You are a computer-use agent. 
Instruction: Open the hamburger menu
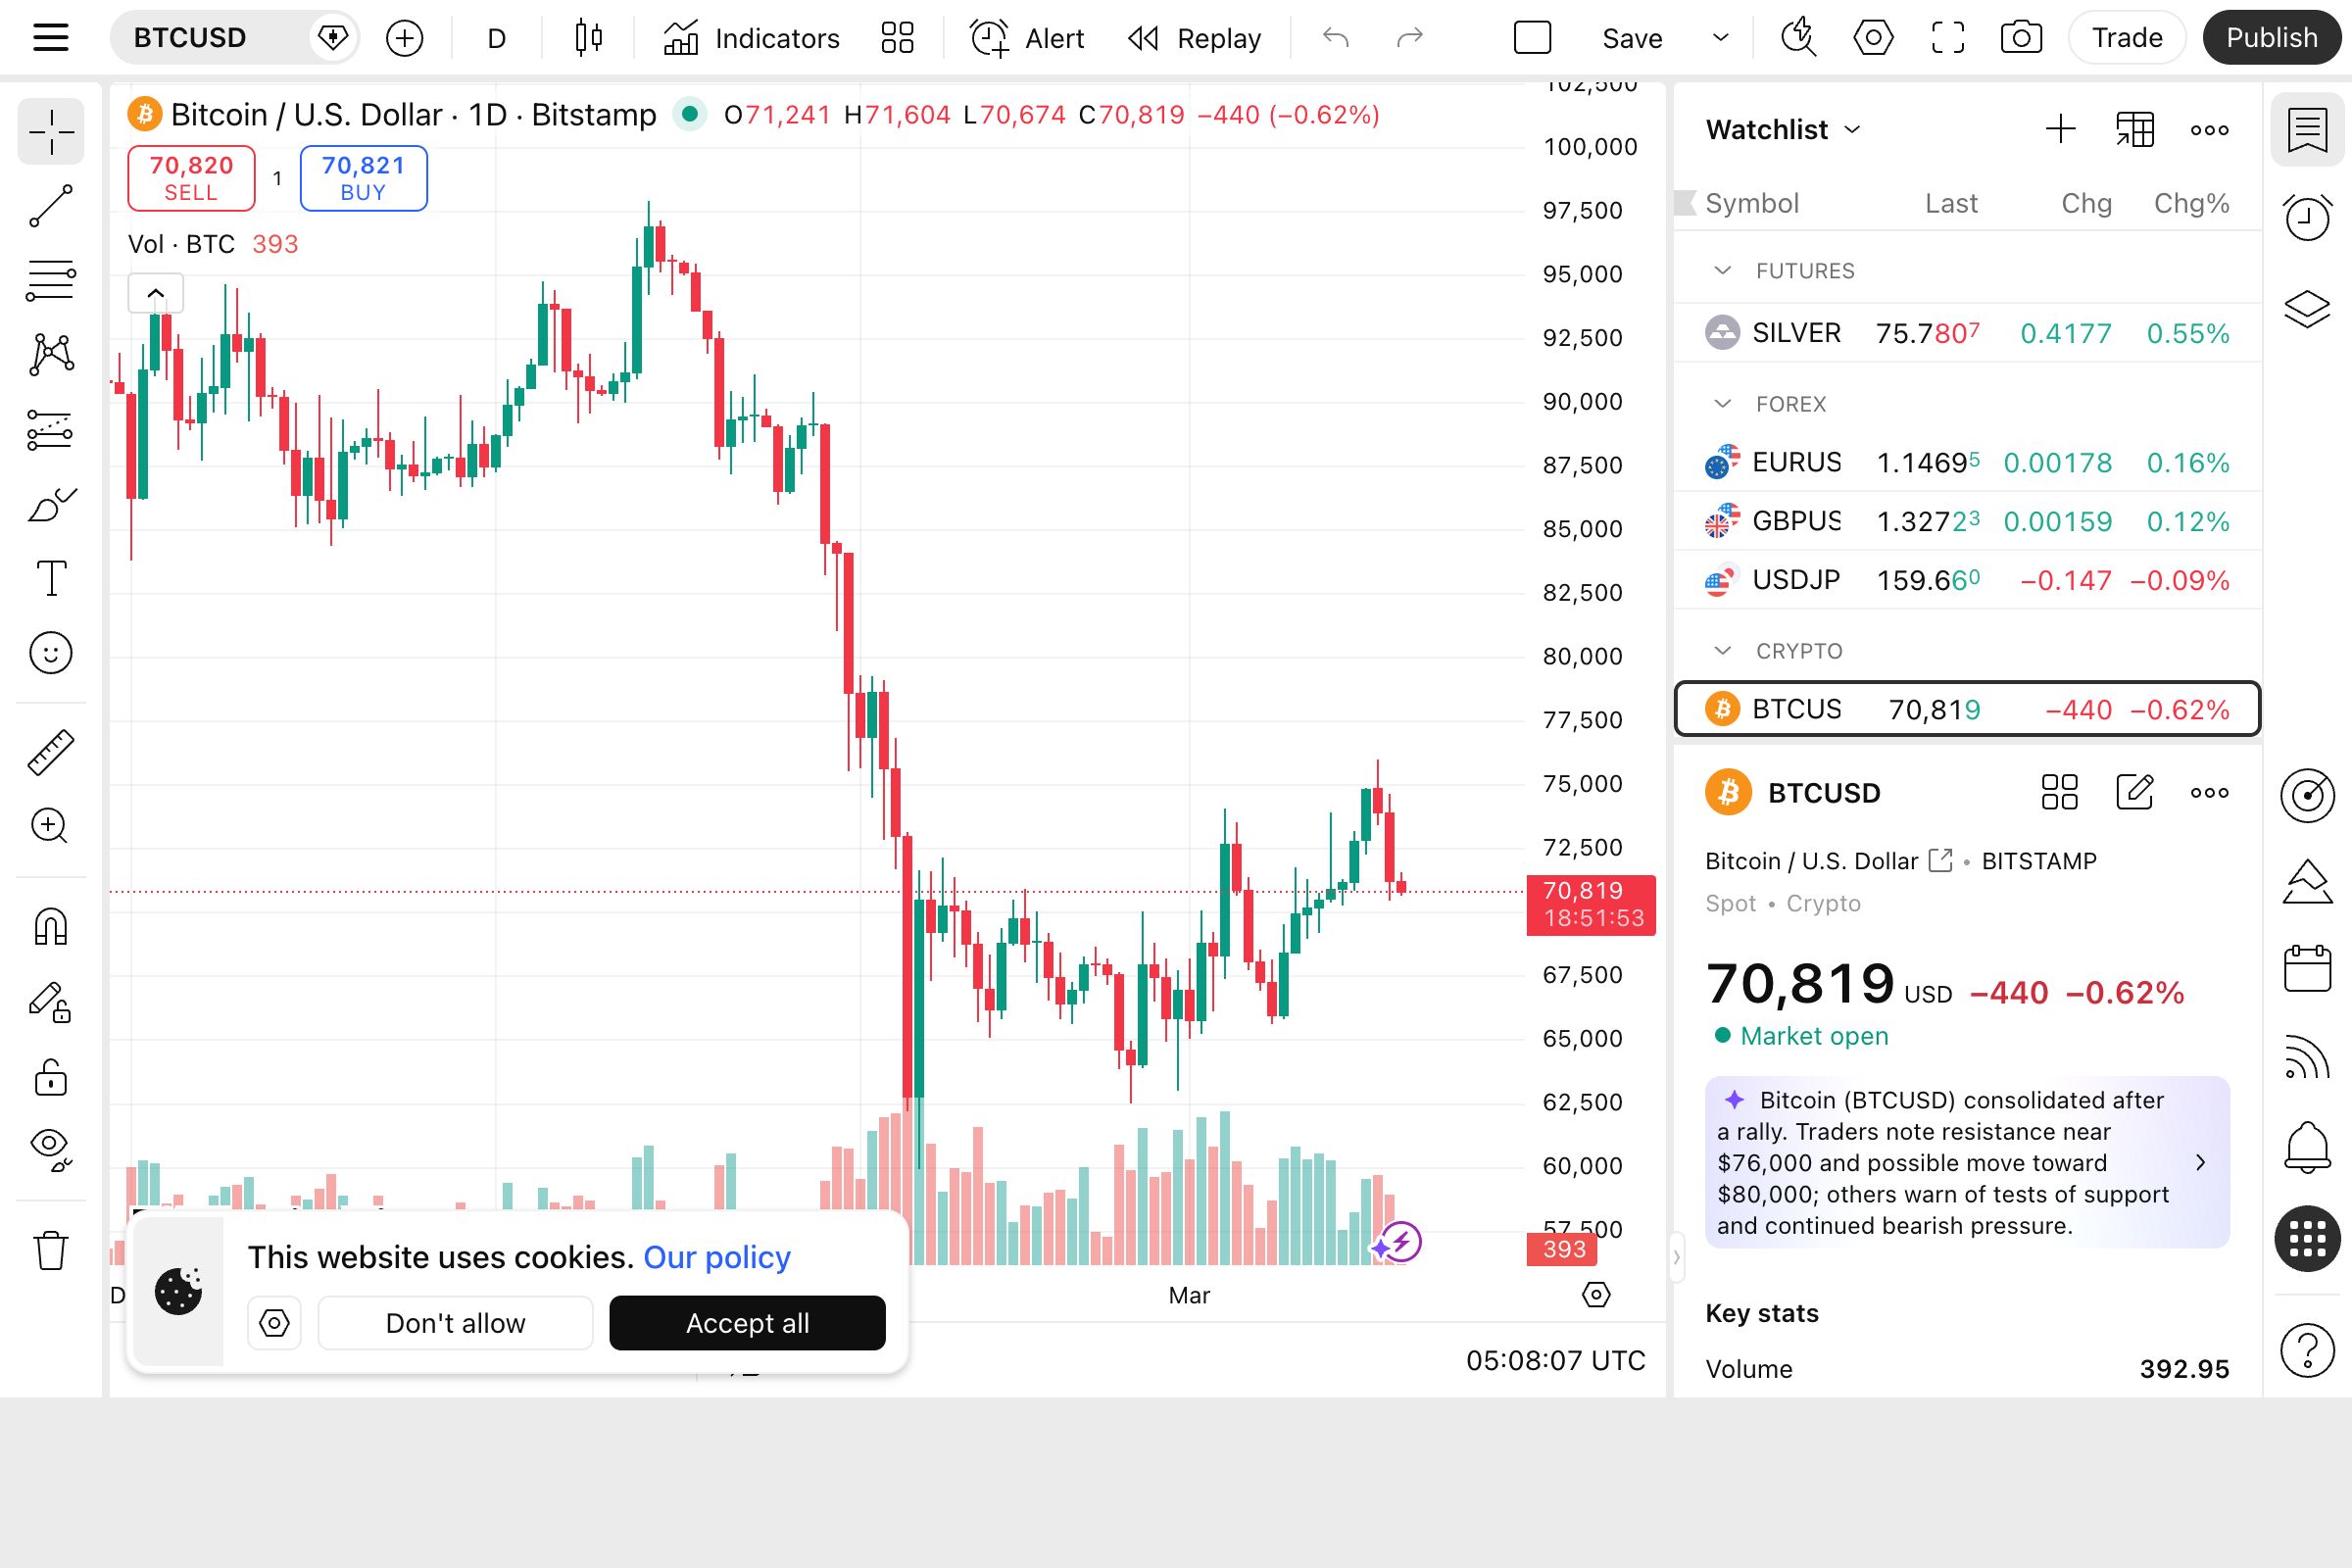(x=49, y=37)
